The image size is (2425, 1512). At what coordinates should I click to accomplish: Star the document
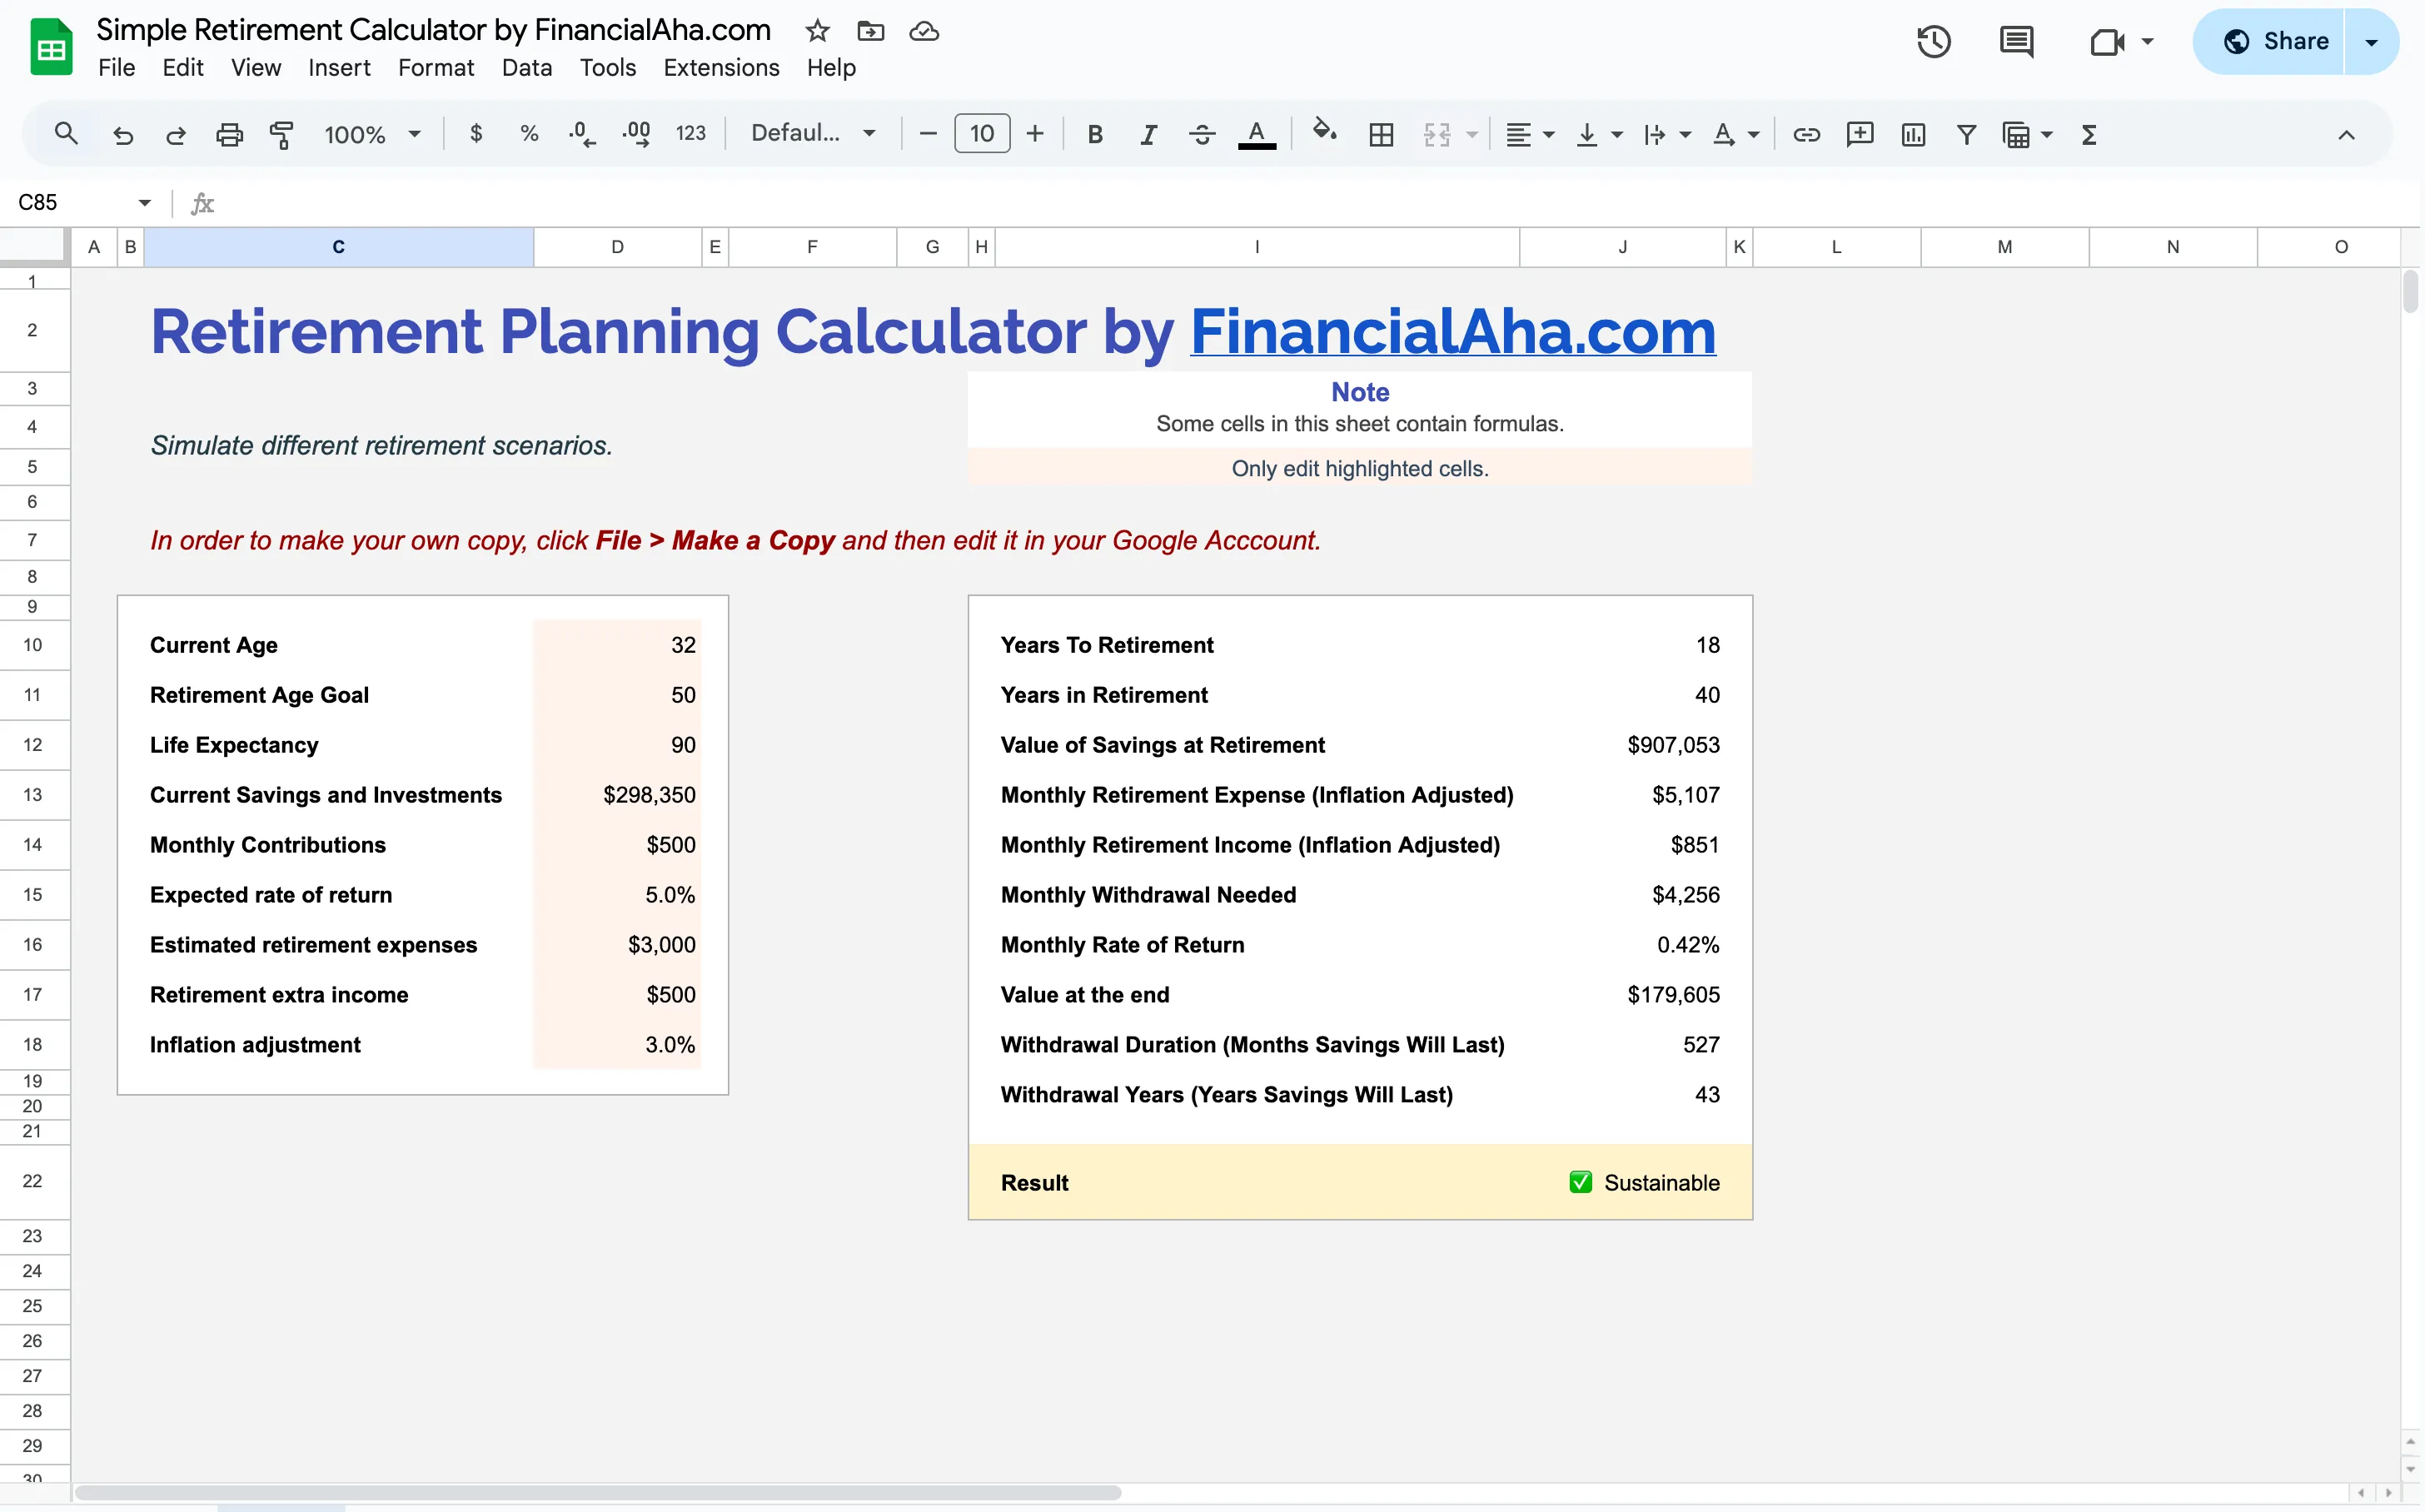(817, 31)
